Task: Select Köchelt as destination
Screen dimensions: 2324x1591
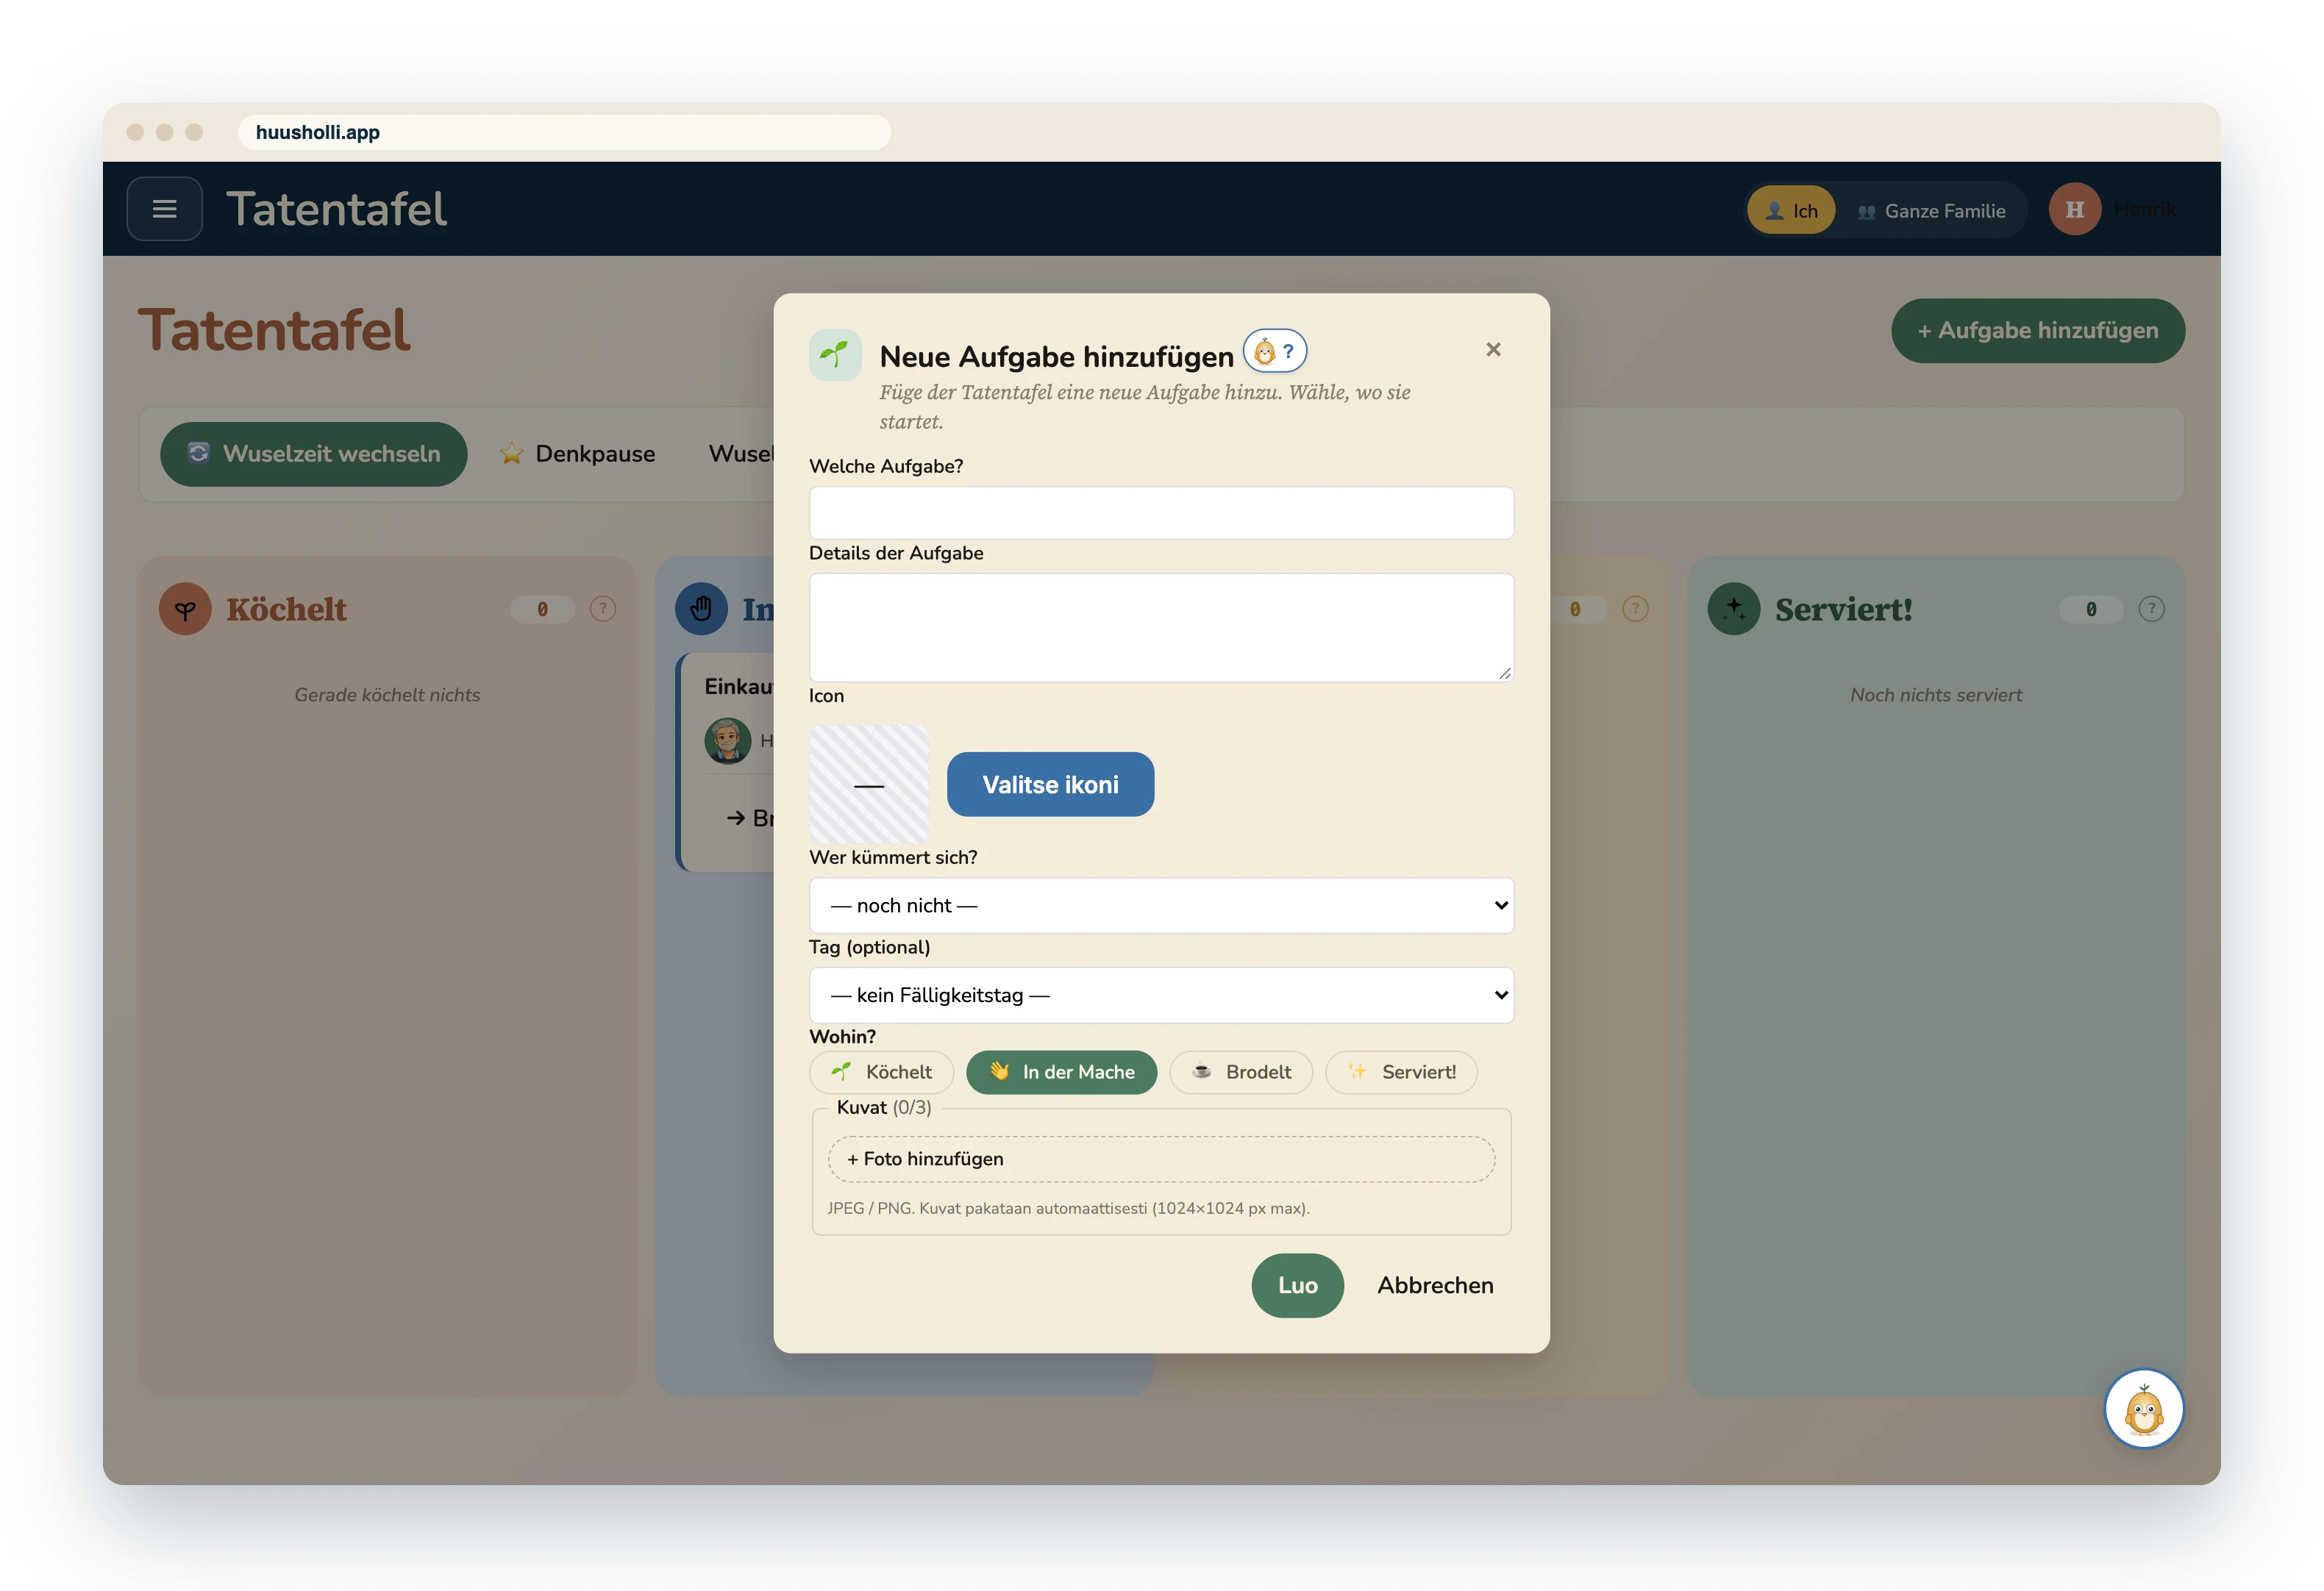Action: click(881, 1072)
